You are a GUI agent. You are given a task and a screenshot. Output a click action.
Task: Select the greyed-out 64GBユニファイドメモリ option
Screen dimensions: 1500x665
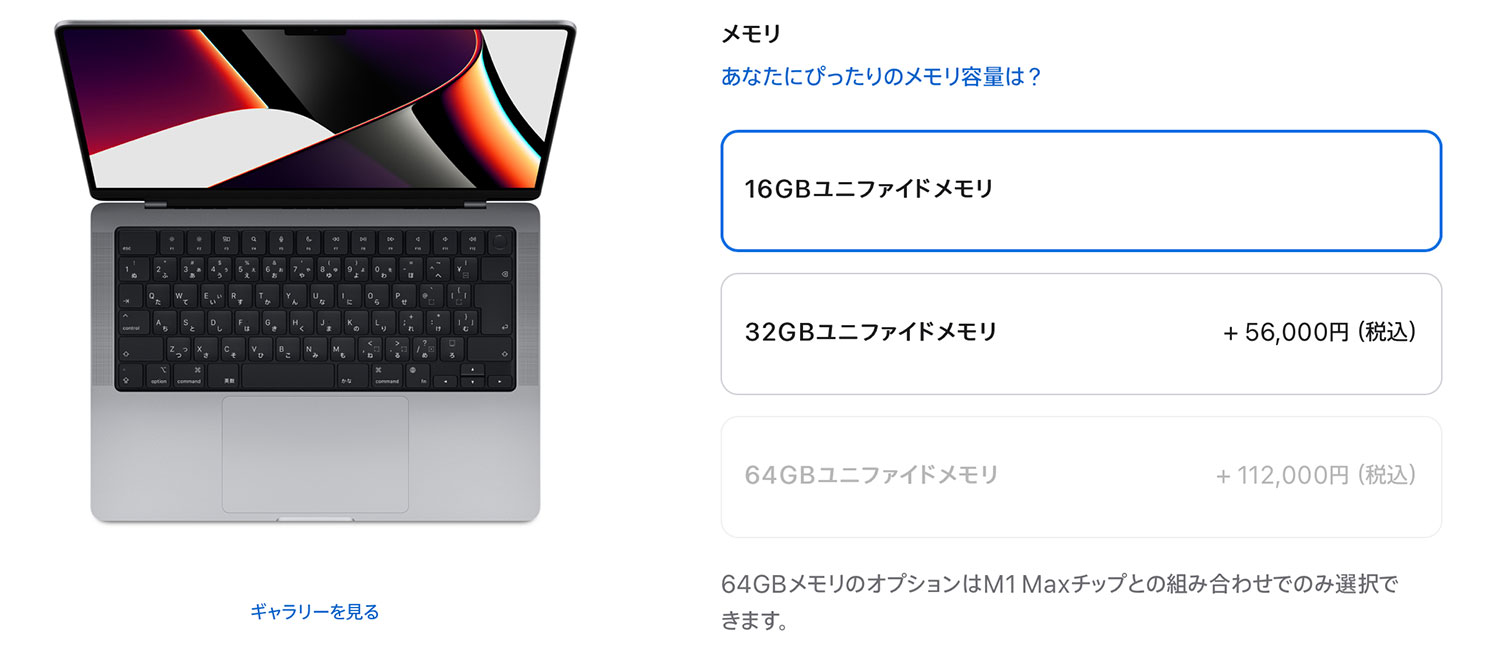(x=1081, y=477)
